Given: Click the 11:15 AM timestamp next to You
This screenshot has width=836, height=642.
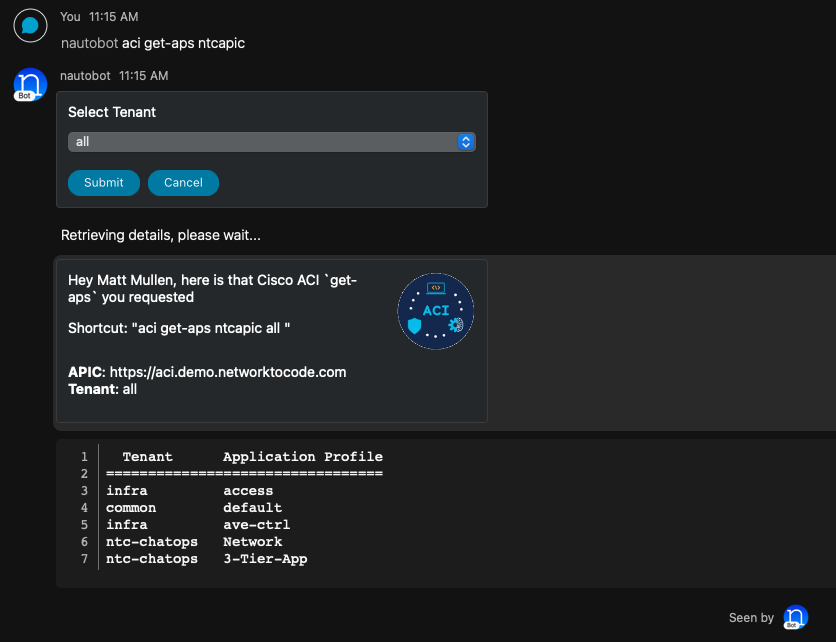Looking at the screenshot, I should 113,17.
